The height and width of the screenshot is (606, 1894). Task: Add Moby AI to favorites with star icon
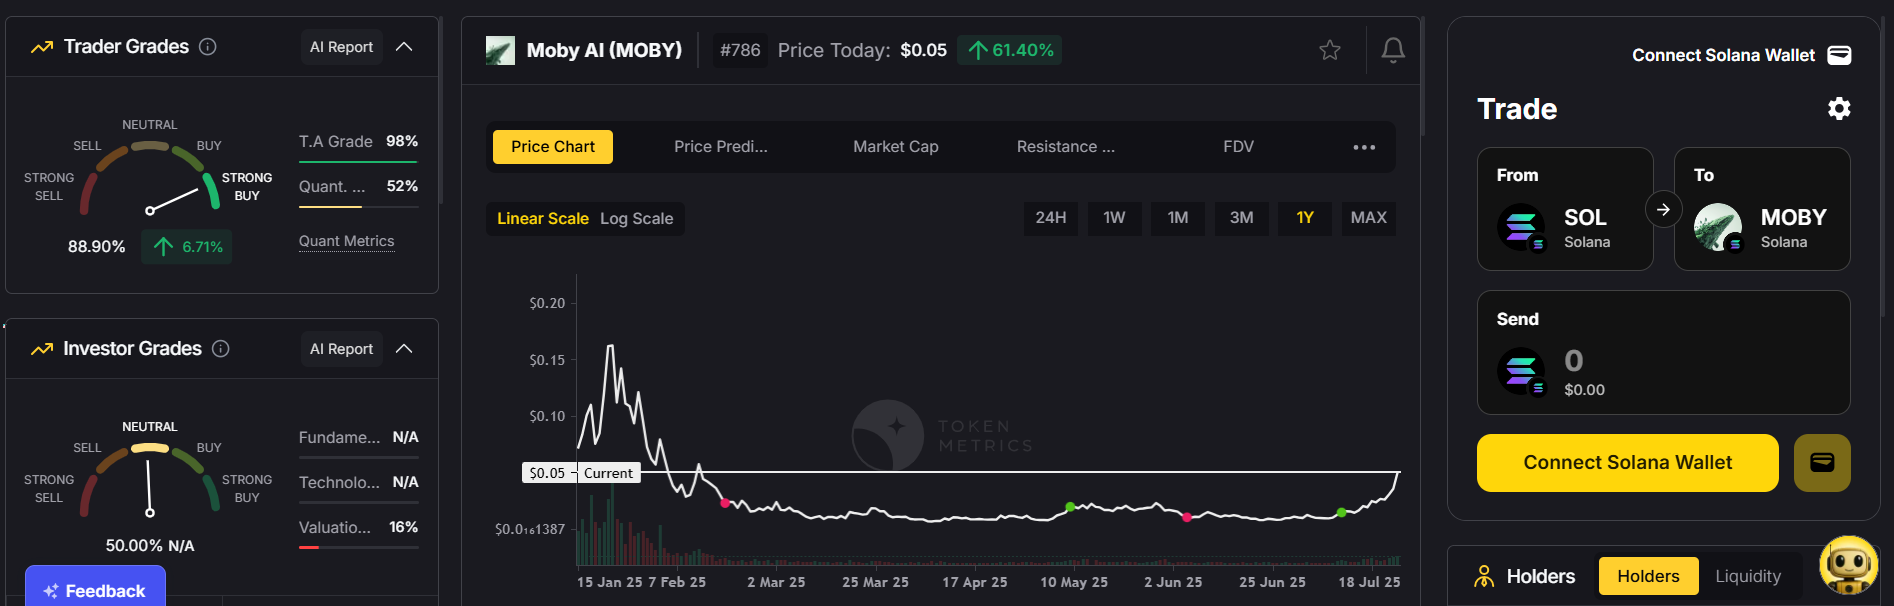coord(1330,50)
